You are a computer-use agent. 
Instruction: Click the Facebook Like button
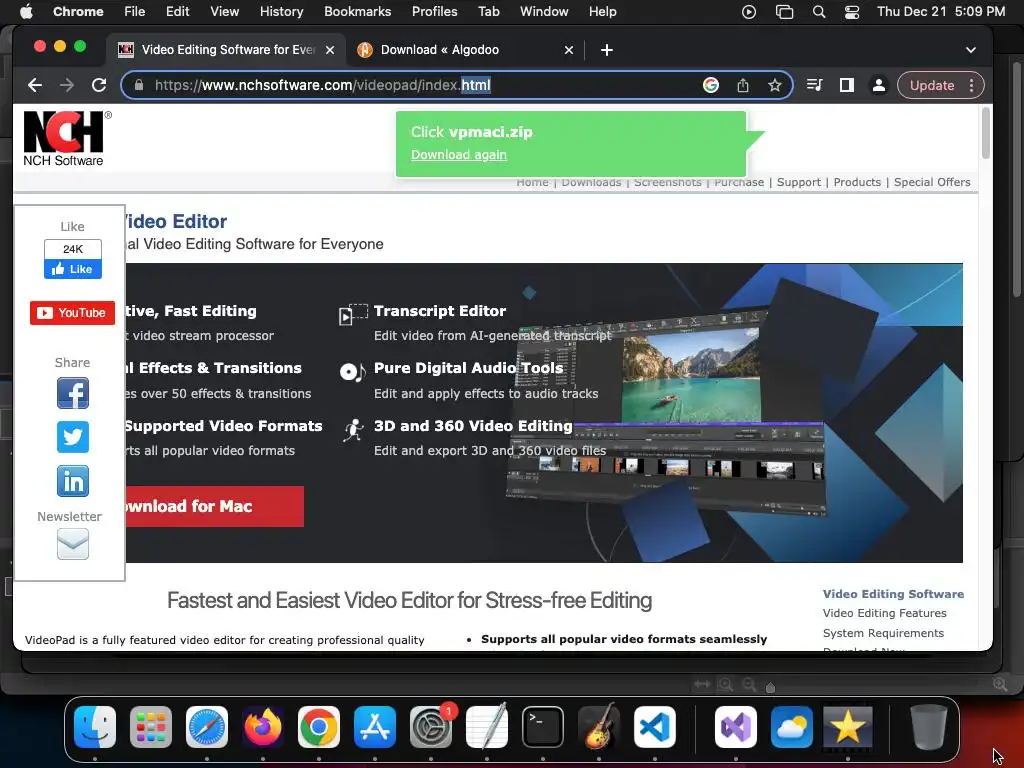tap(72, 269)
